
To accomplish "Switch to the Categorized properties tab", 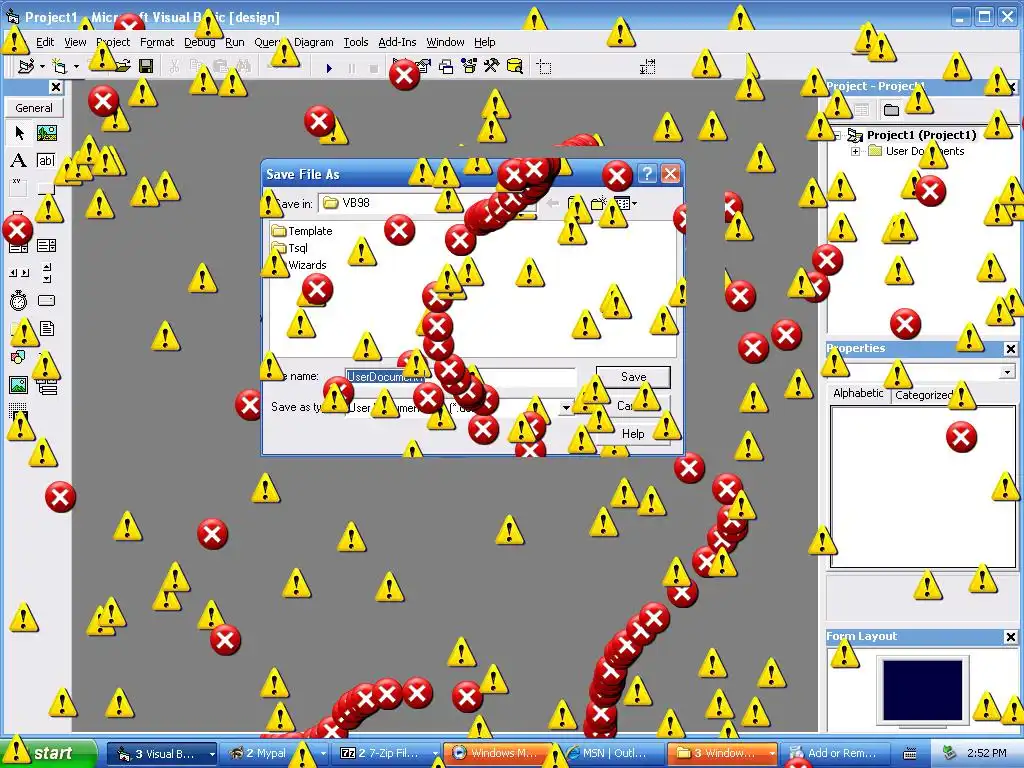I will 924,394.
